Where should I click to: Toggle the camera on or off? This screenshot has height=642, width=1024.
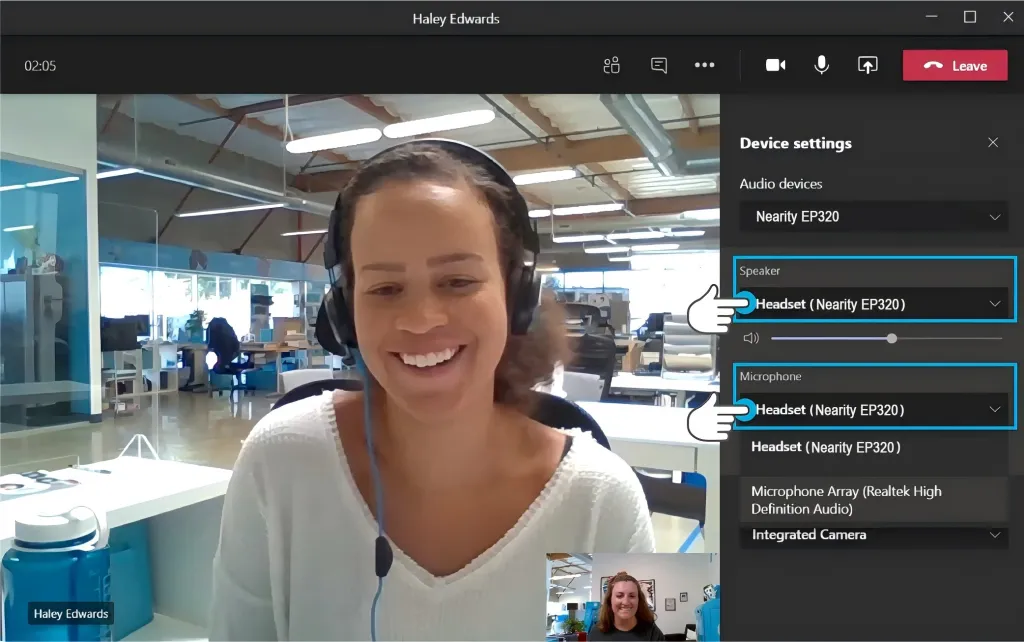(776, 65)
